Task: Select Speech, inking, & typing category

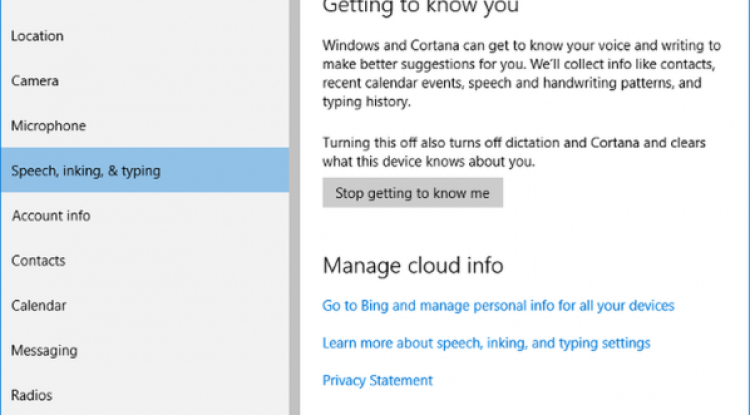Action: click(x=145, y=170)
